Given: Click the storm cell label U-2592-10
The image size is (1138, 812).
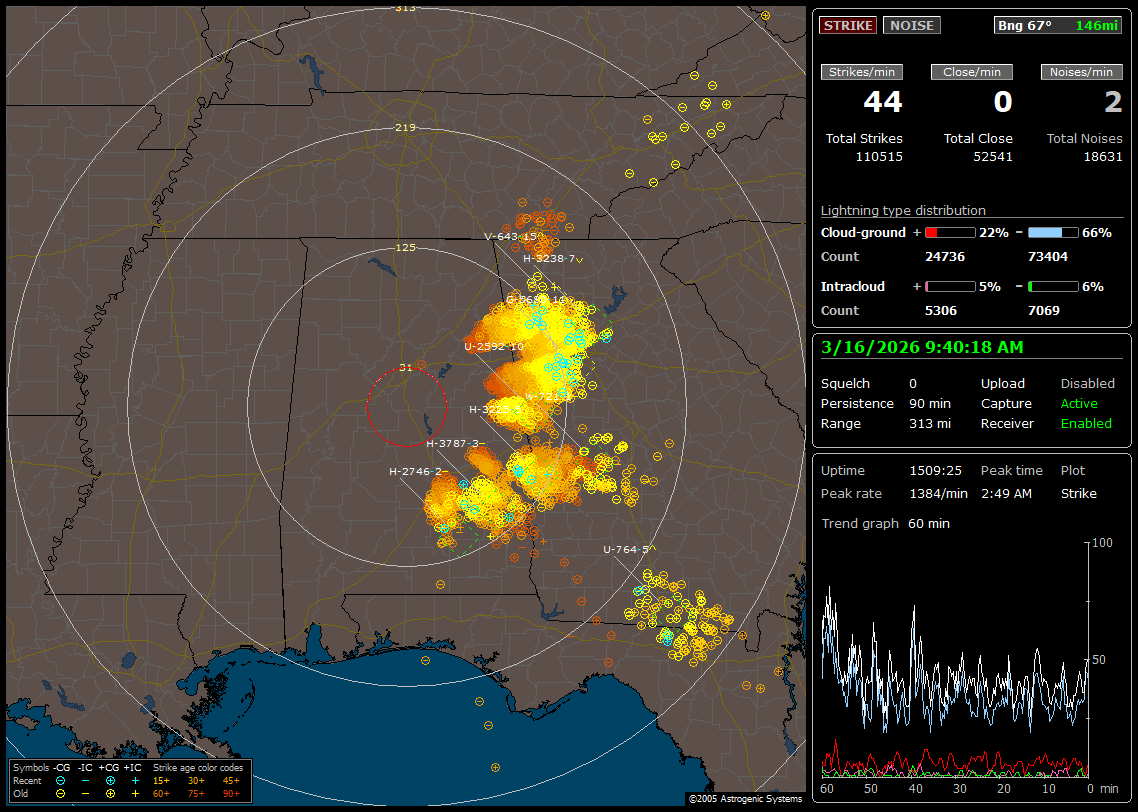Looking at the screenshot, I should click(x=493, y=347).
